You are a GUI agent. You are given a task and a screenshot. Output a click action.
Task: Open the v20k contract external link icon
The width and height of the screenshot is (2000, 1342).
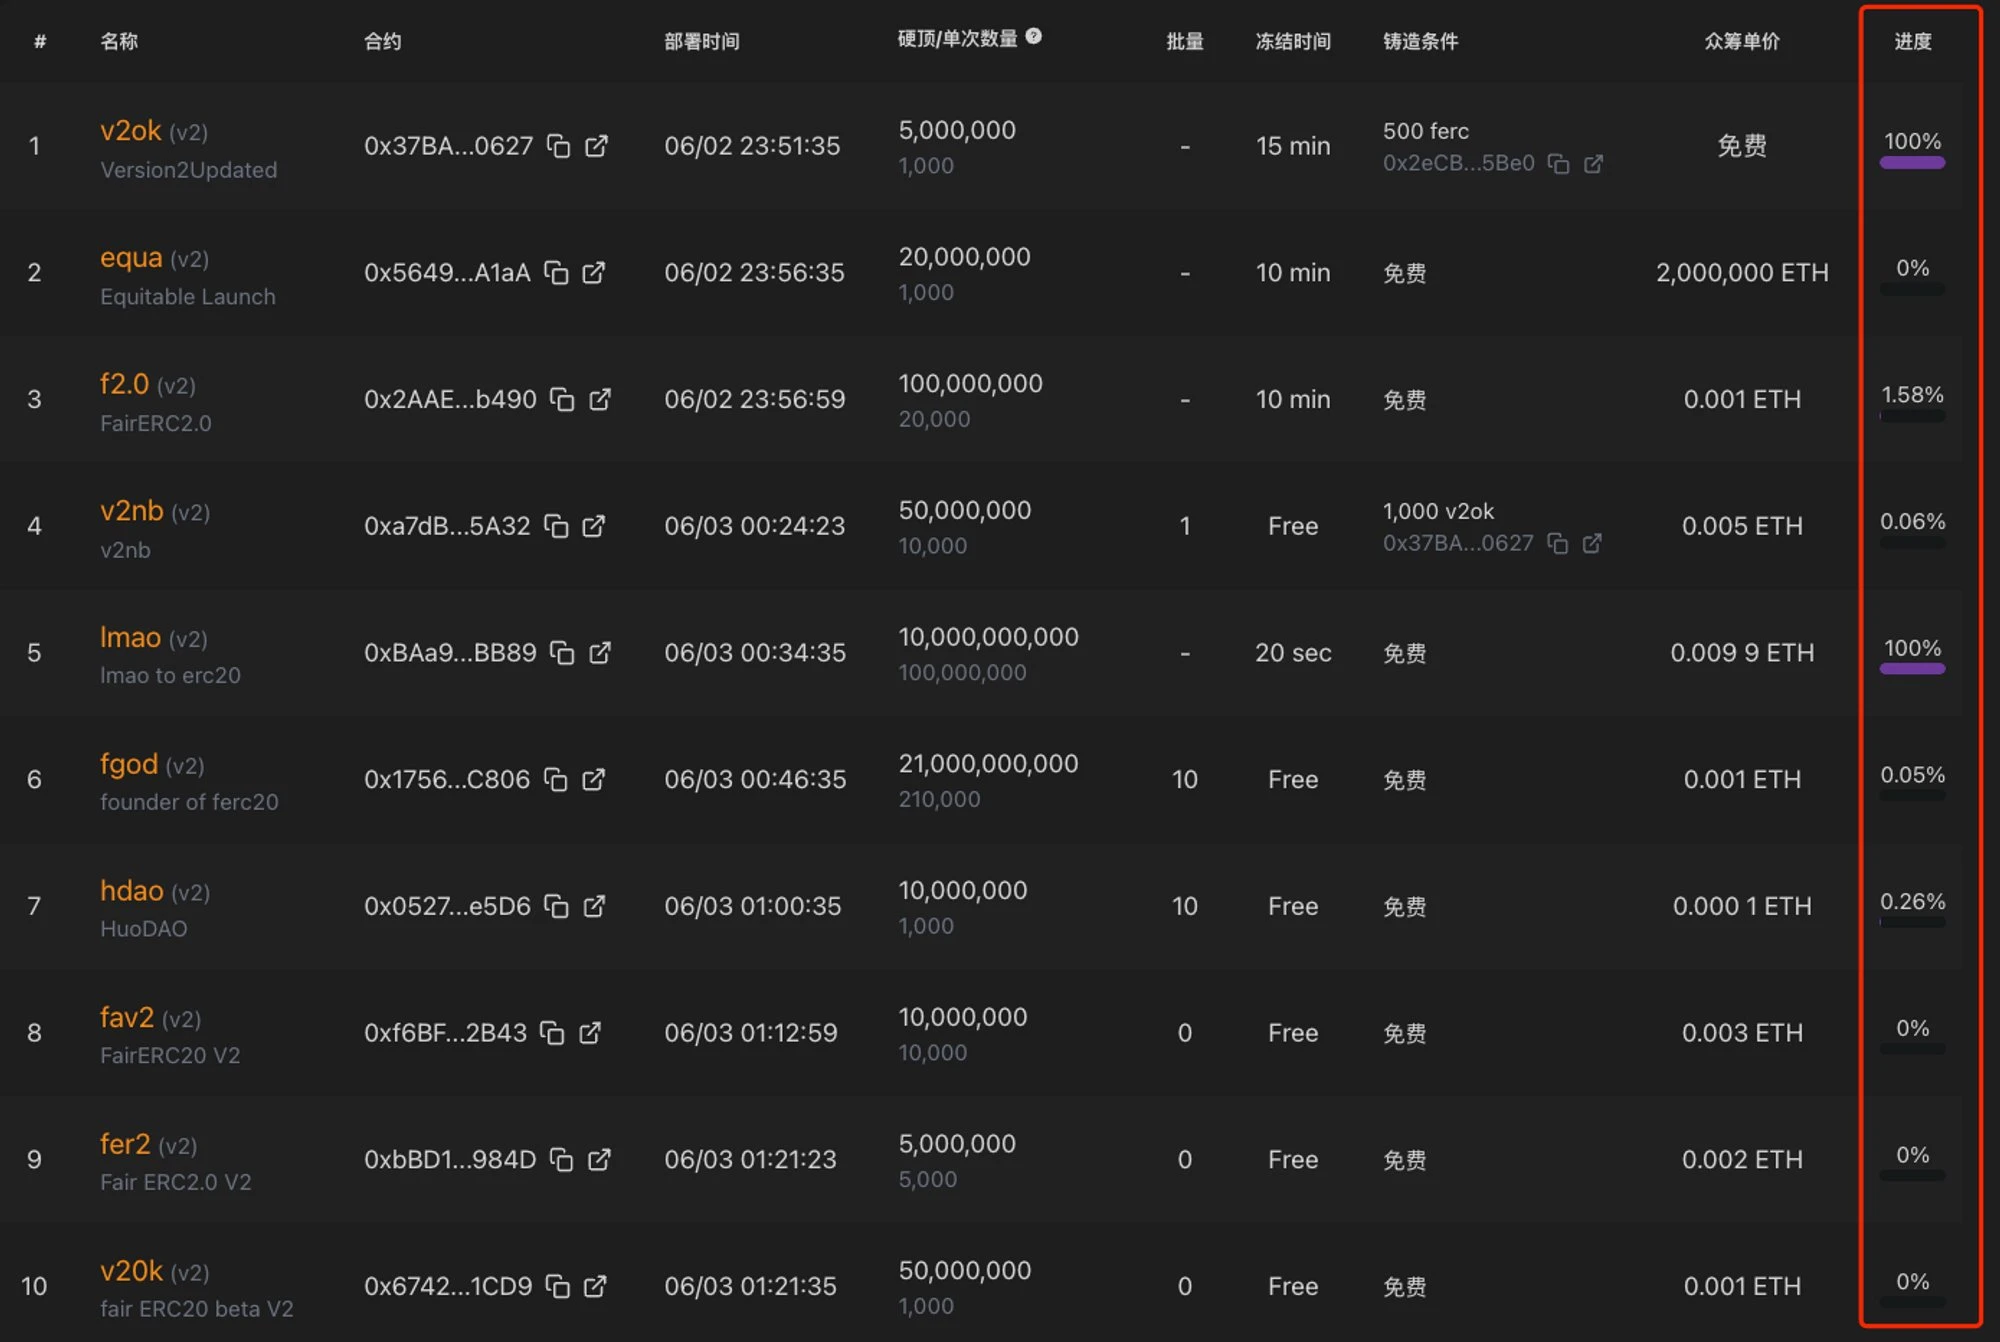pyautogui.click(x=595, y=1286)
